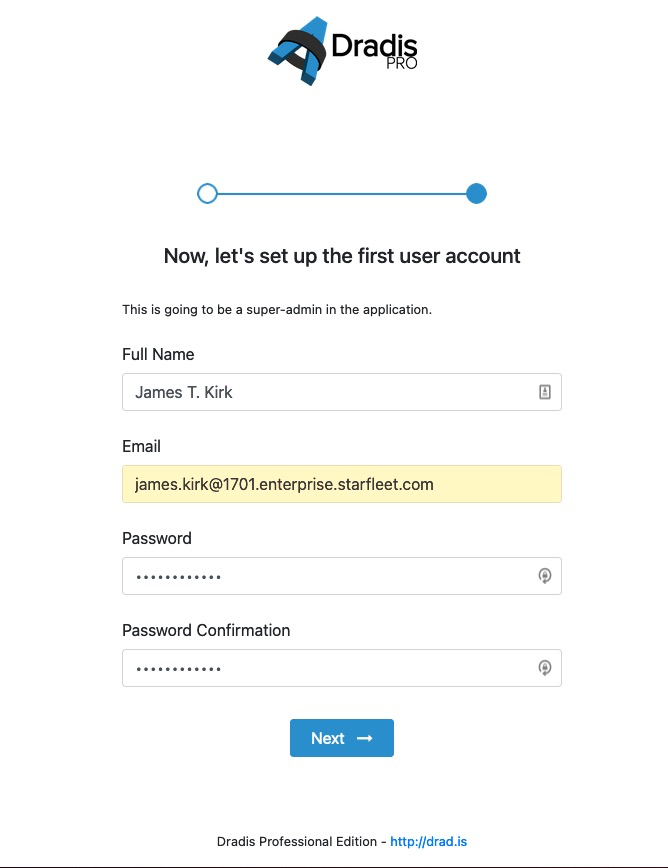Click the Password Confirmation label
Viewport: 668px width, 868px height.
[206, 630]
